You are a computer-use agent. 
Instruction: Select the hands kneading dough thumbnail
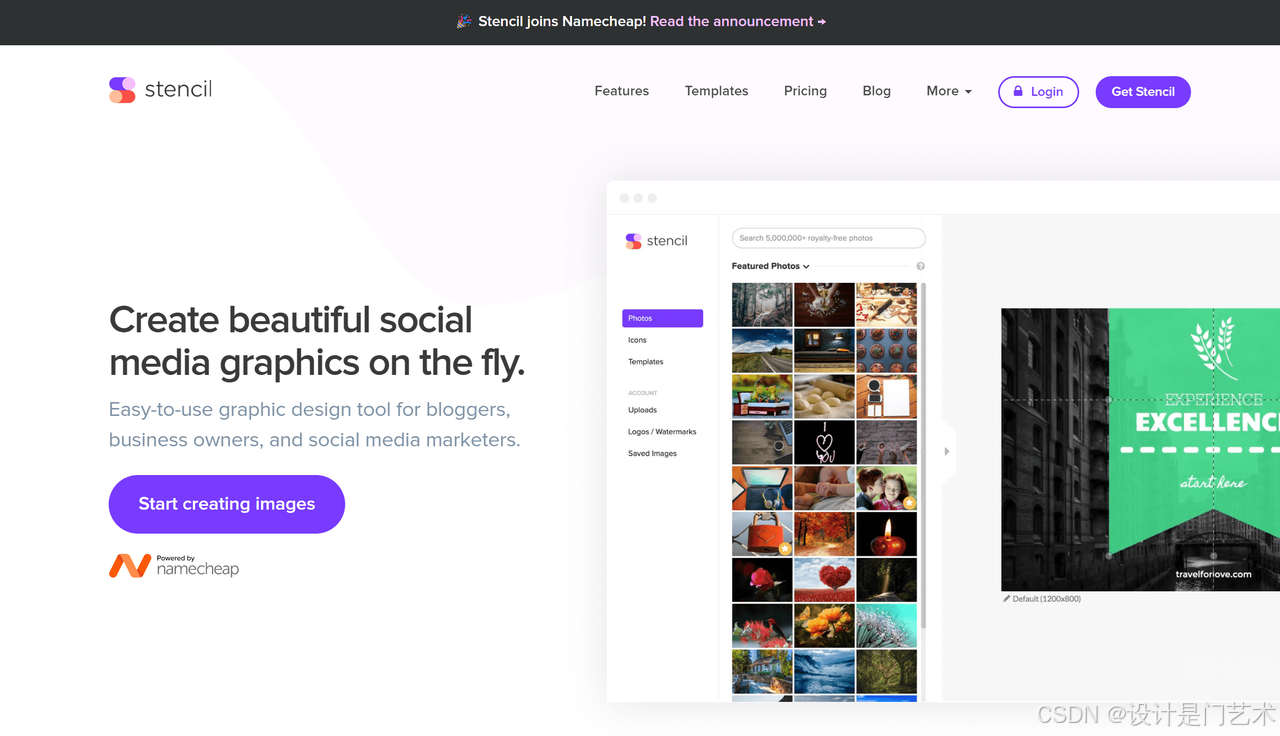click(824, 305)
